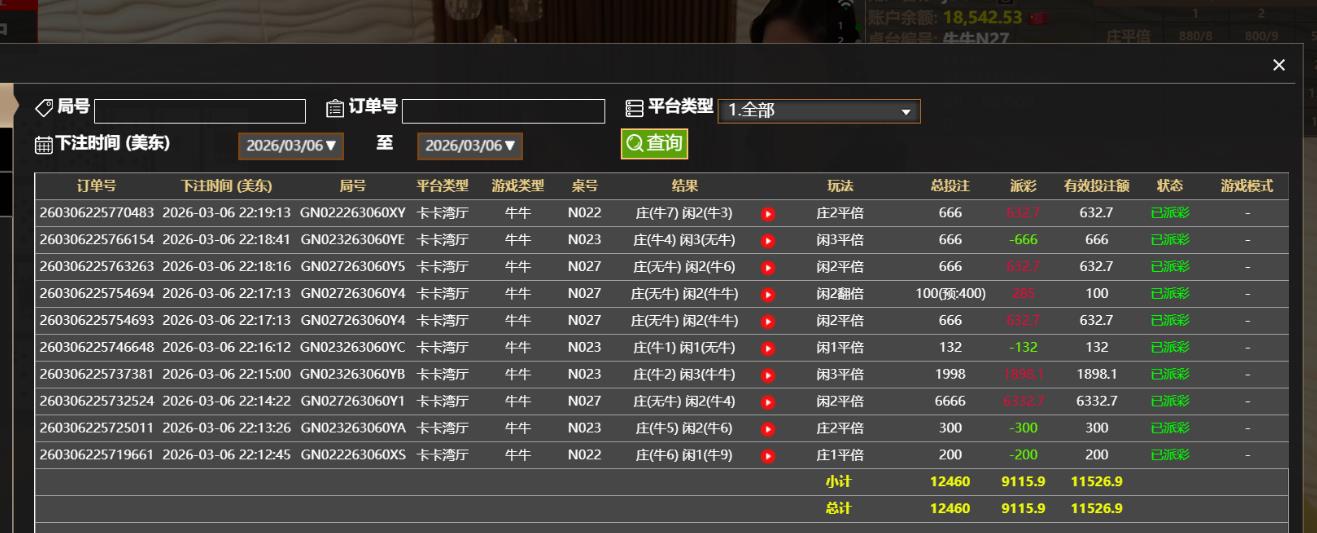This screenshot has height=533, width=1317.
Task: Play replay video for order 260306225732524
Action: pos(768,401)
